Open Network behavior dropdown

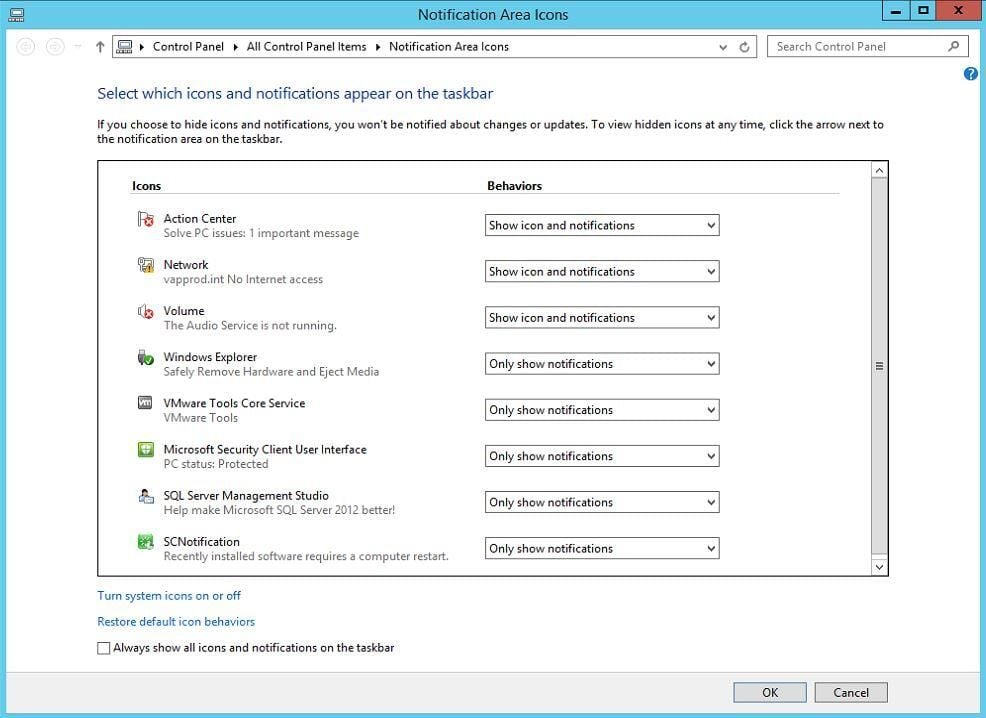(x=602, y=272)
